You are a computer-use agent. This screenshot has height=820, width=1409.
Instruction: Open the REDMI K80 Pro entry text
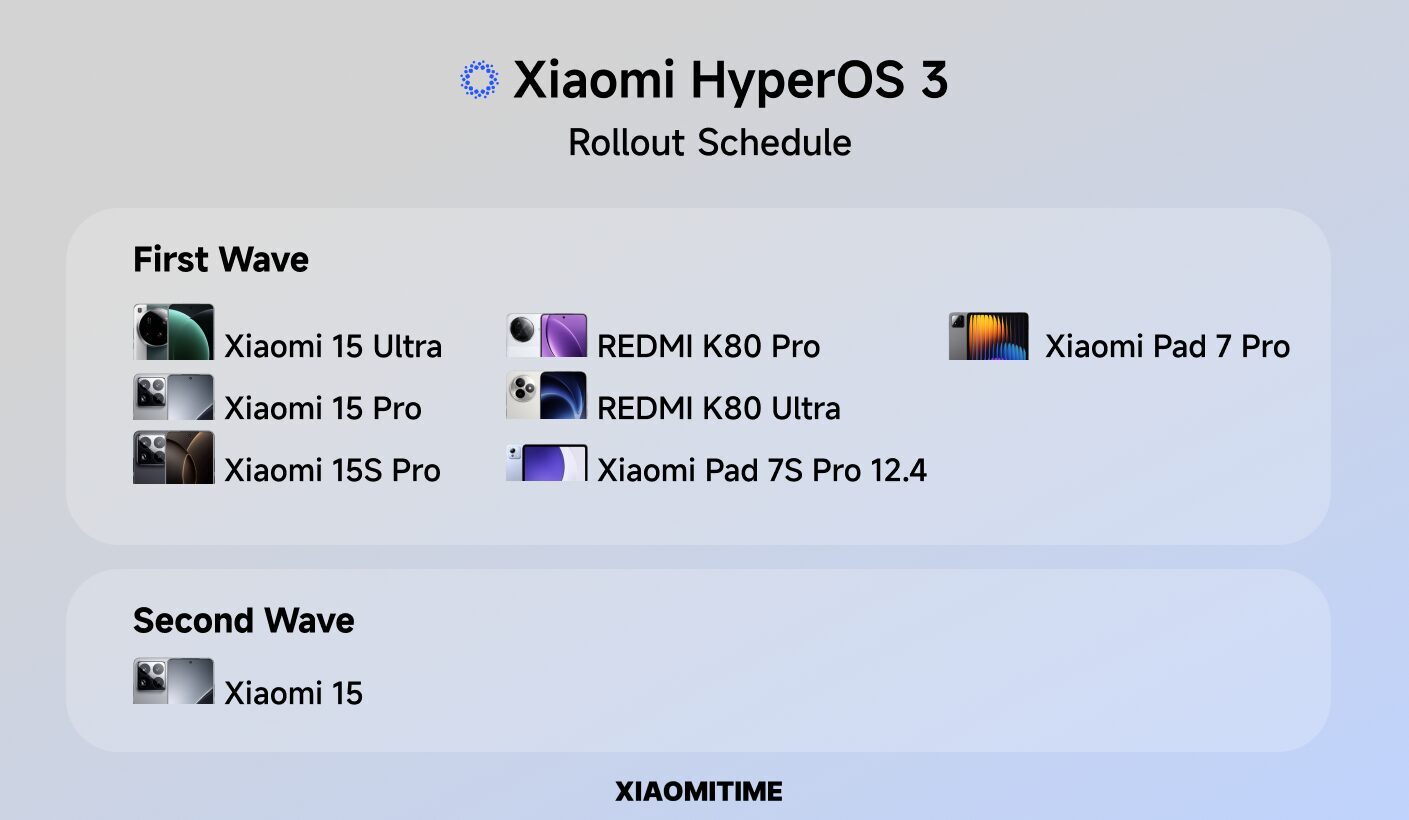coord(708,346)
